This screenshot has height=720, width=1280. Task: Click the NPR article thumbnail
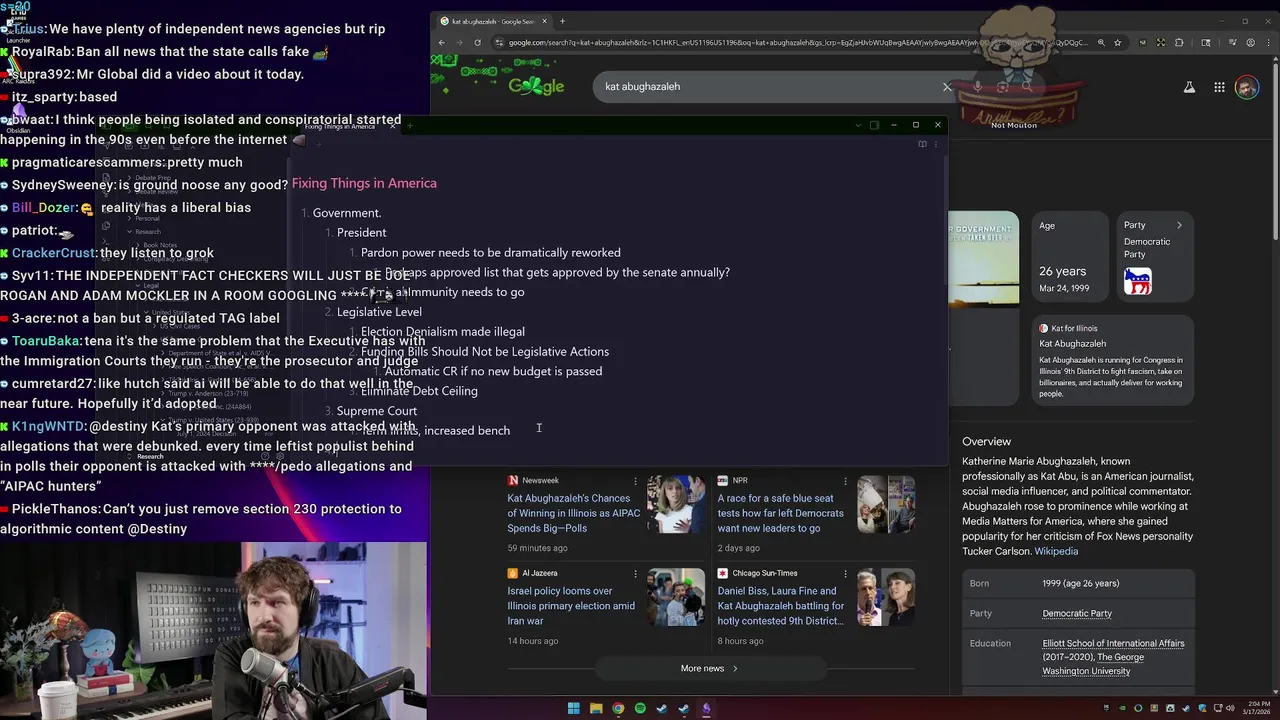pos(886,504)
